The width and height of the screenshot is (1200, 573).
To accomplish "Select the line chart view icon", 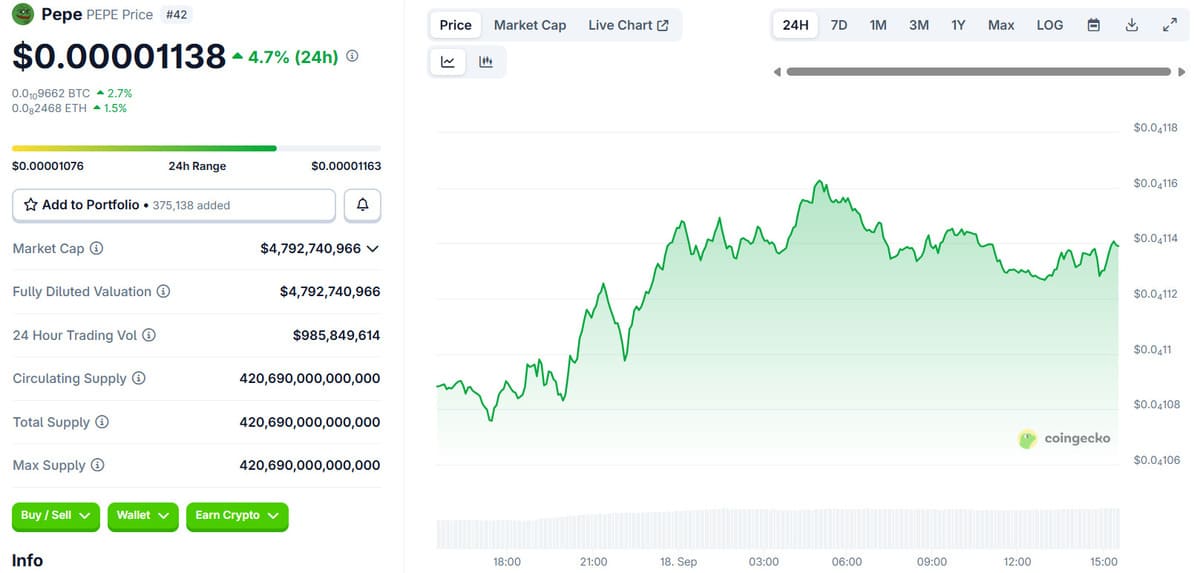I will [448, 62].
